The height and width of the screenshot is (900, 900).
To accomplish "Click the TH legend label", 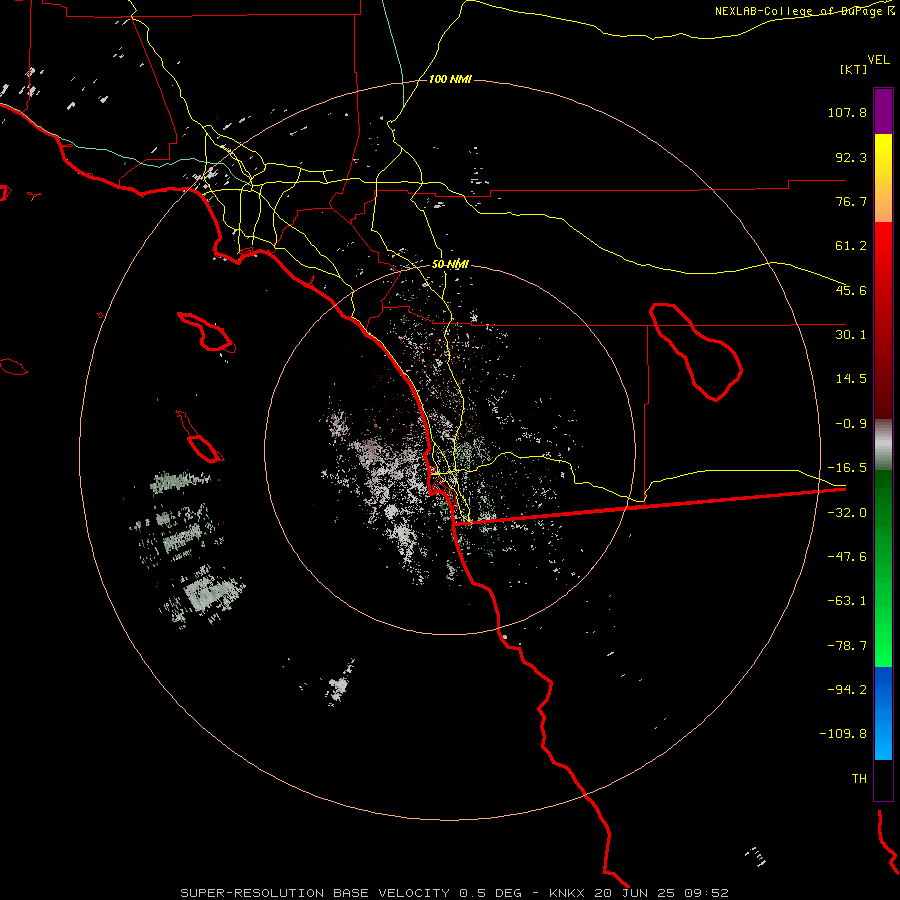I will coord(859,779).
